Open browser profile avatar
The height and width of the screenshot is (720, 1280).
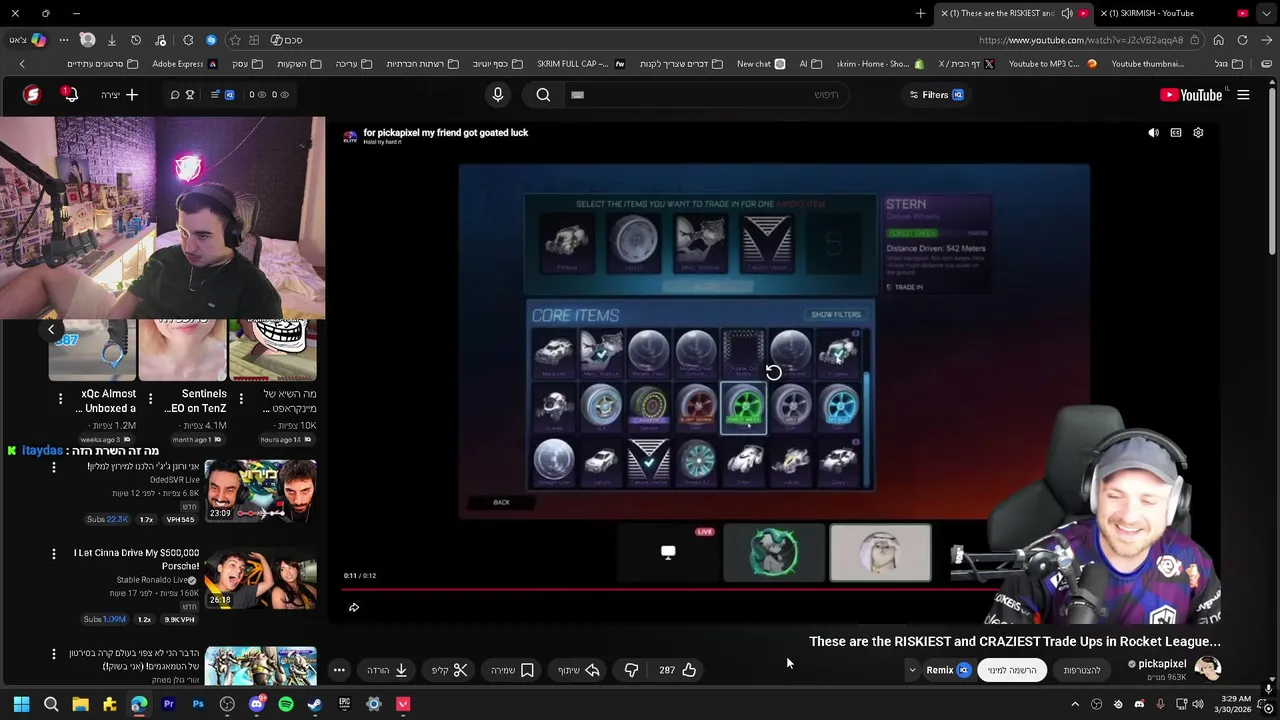[87, 40]
